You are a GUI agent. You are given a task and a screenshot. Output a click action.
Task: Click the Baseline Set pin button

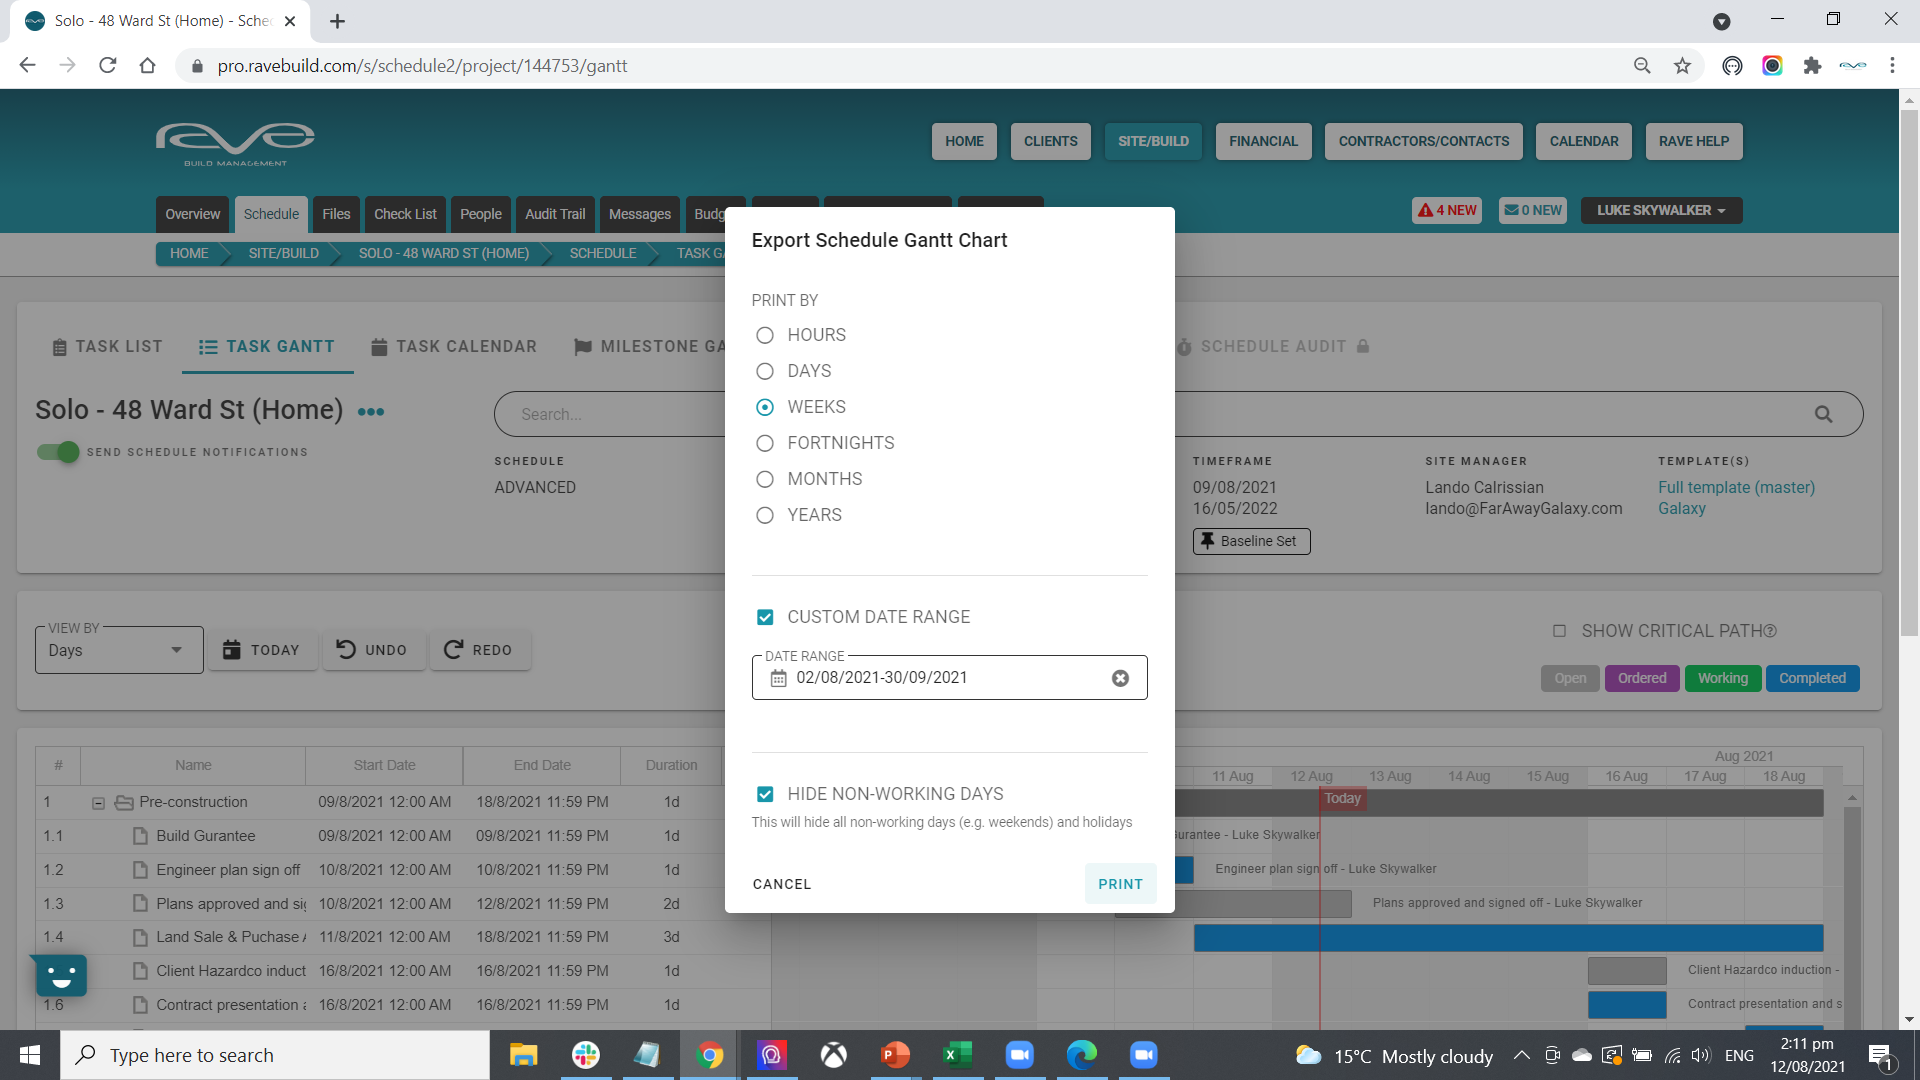(1251, 541)
